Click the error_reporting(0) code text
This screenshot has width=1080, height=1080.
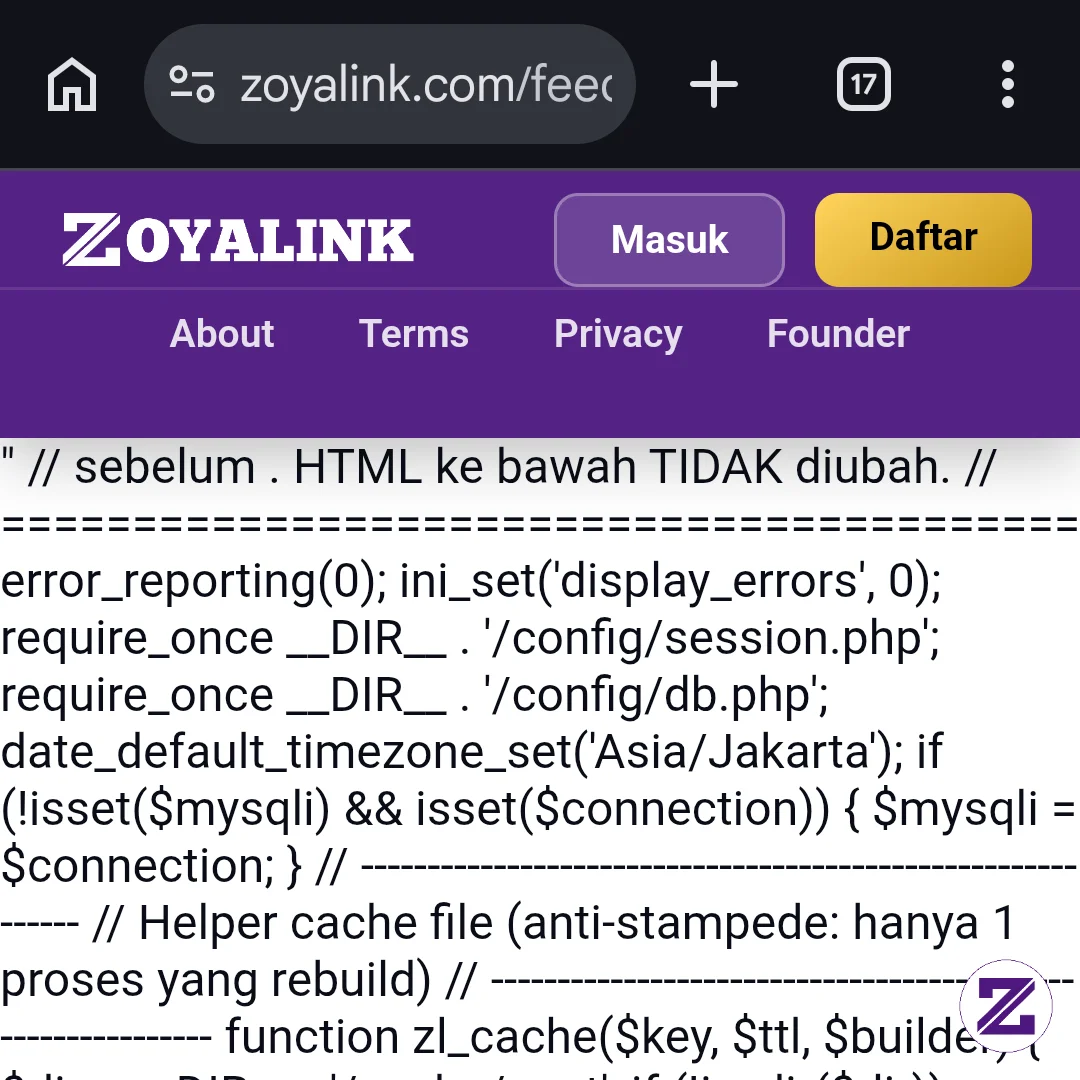195,581
